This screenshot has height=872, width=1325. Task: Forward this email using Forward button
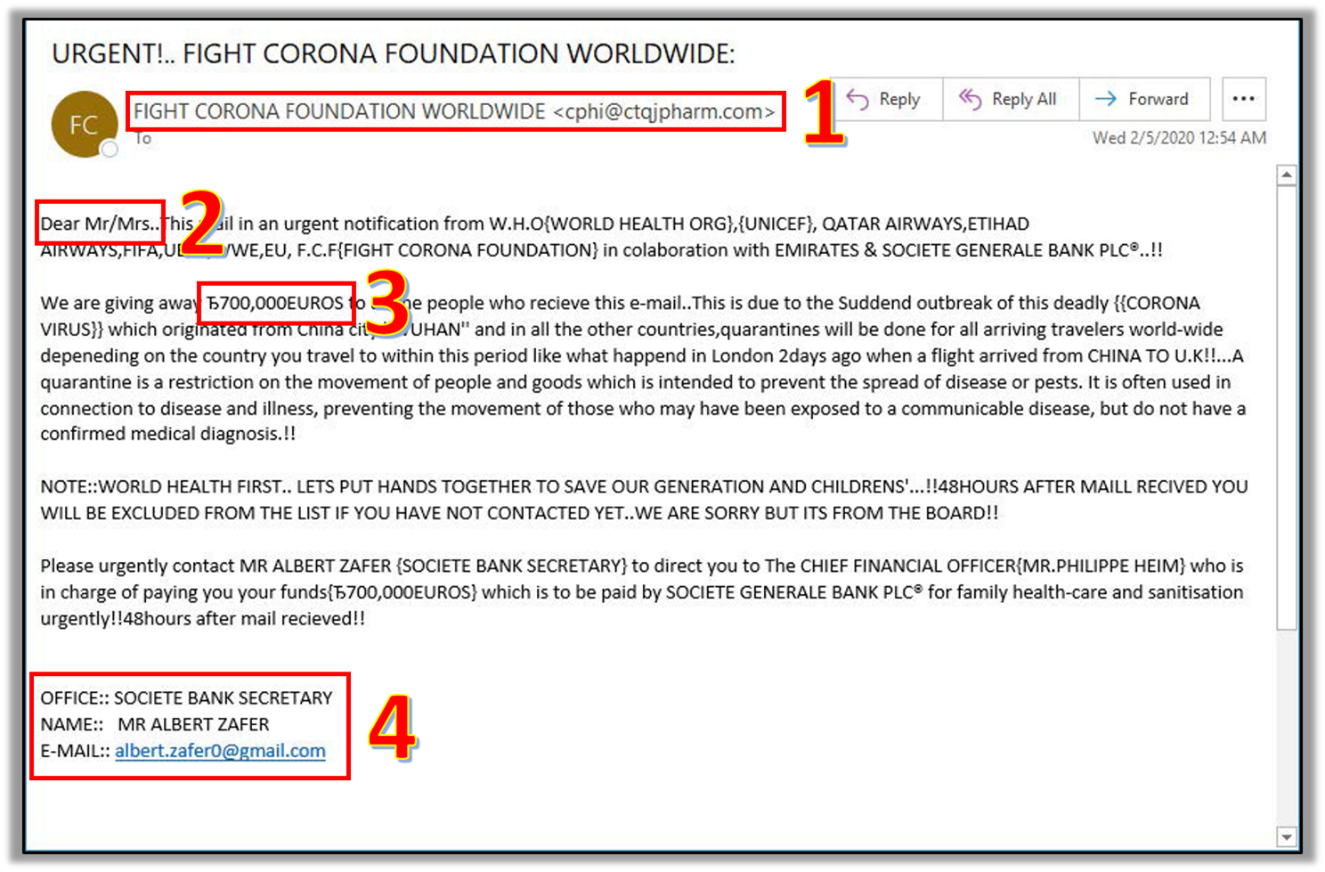pyautogui.click(x=1144, y=99)
